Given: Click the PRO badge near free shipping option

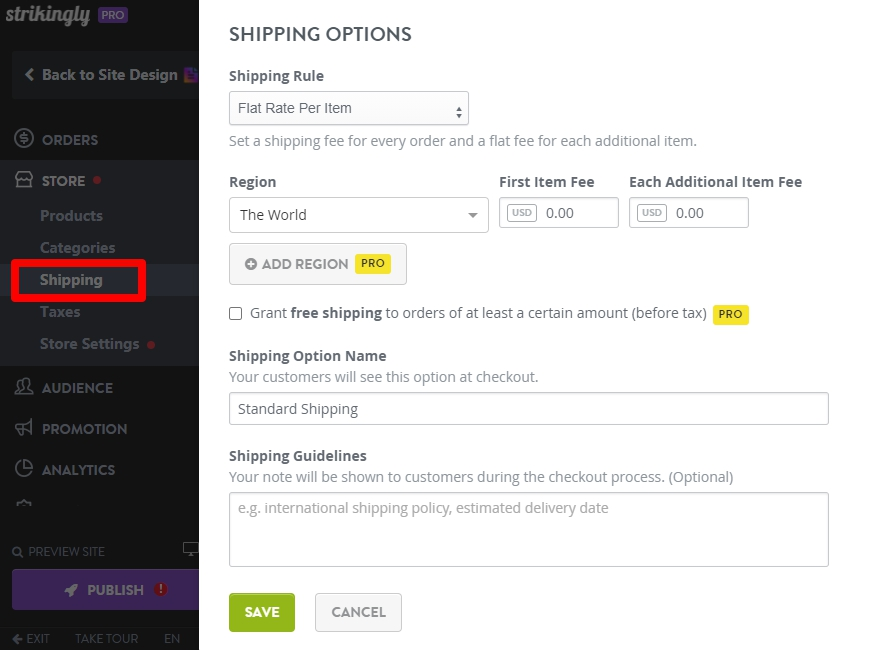Looking at the screenshot, I should pyautogui.click(x=730, y=314).
